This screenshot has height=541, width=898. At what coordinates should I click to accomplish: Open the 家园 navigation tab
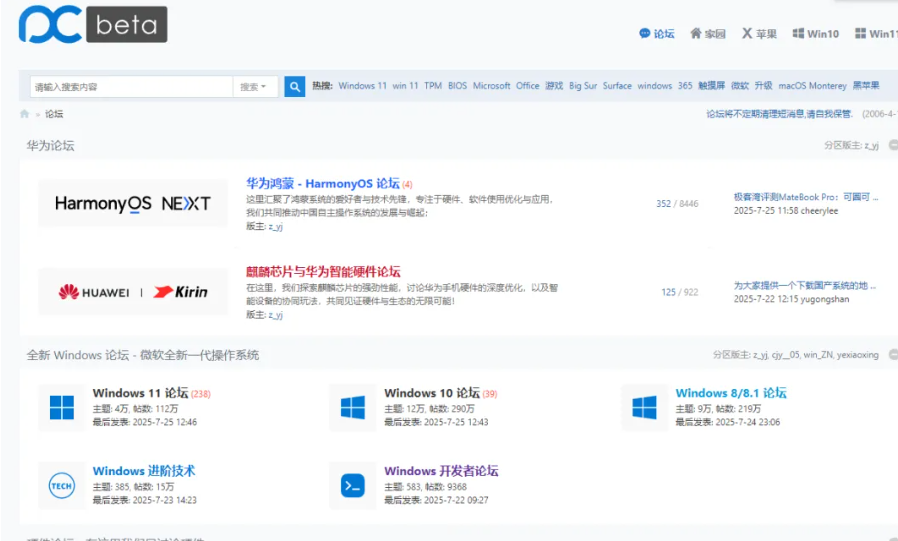point(708,34)
